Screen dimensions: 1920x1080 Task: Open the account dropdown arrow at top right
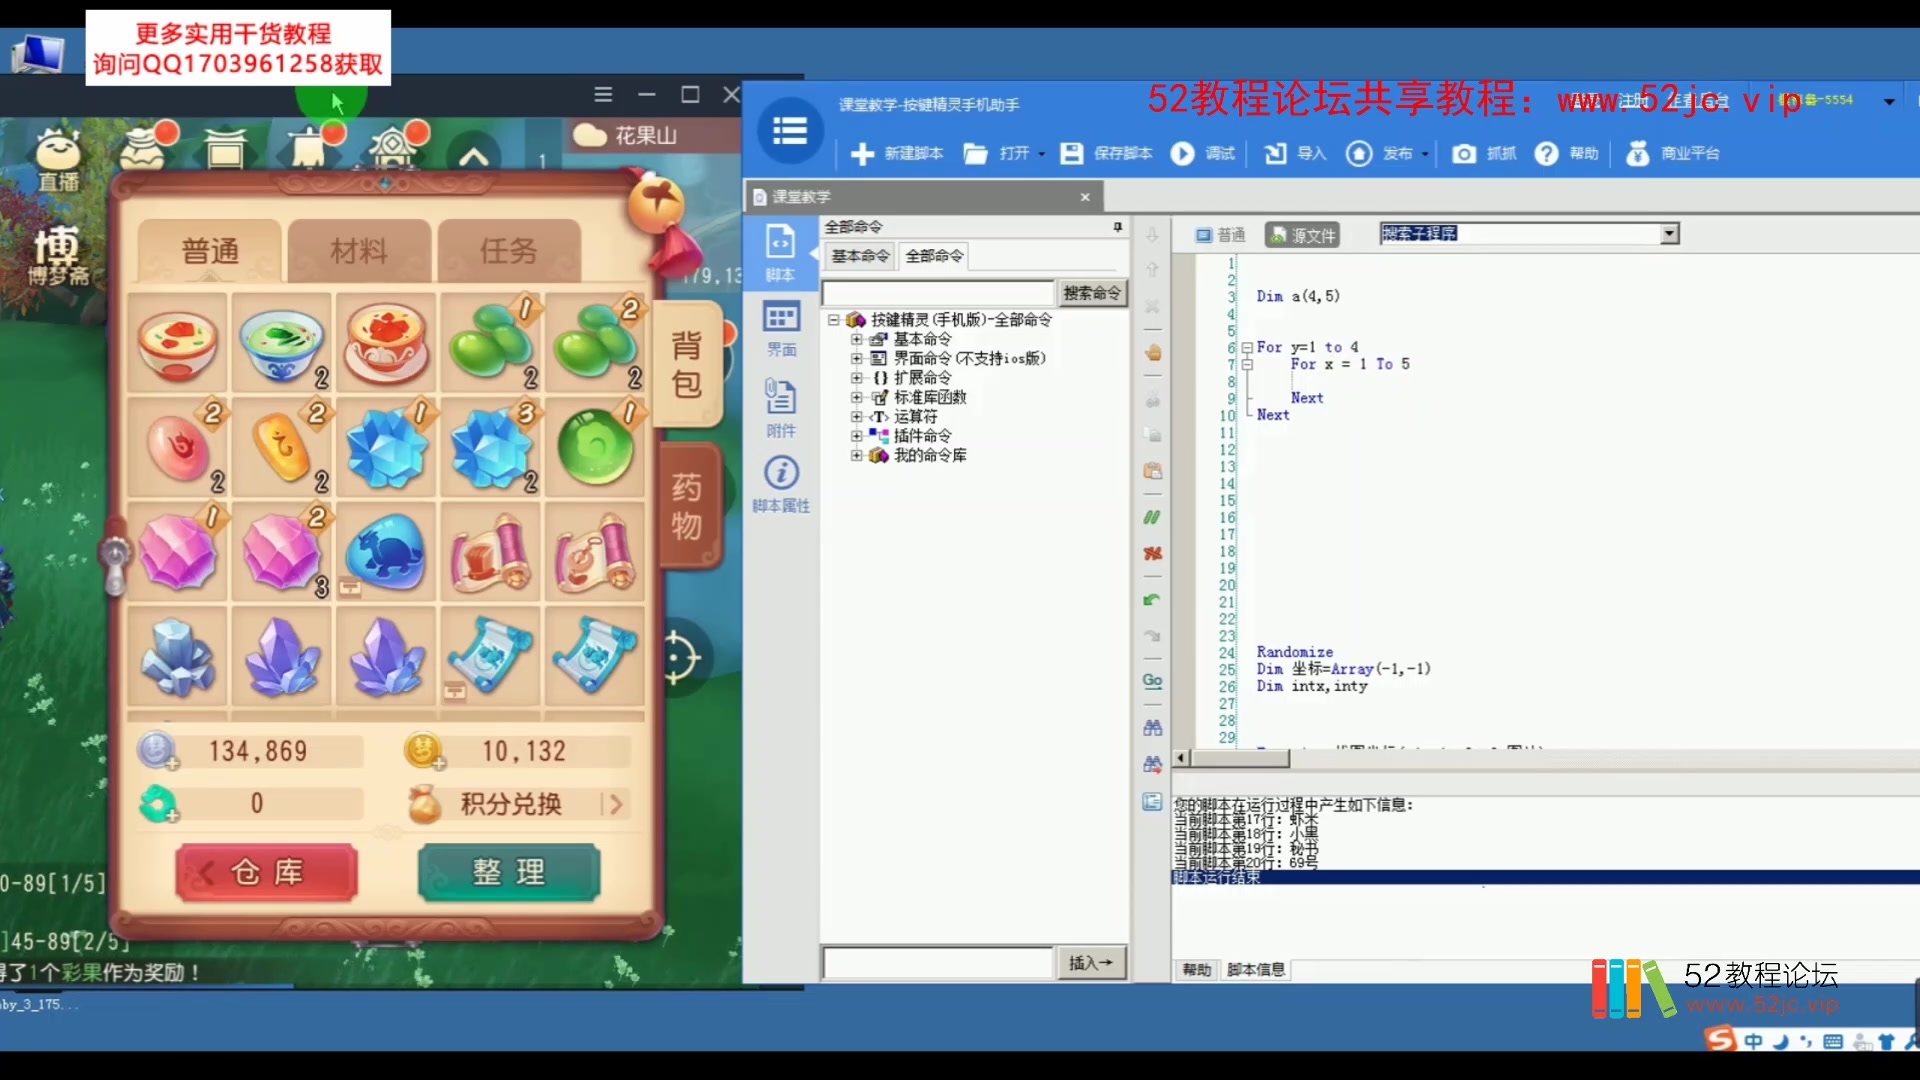1889,101
